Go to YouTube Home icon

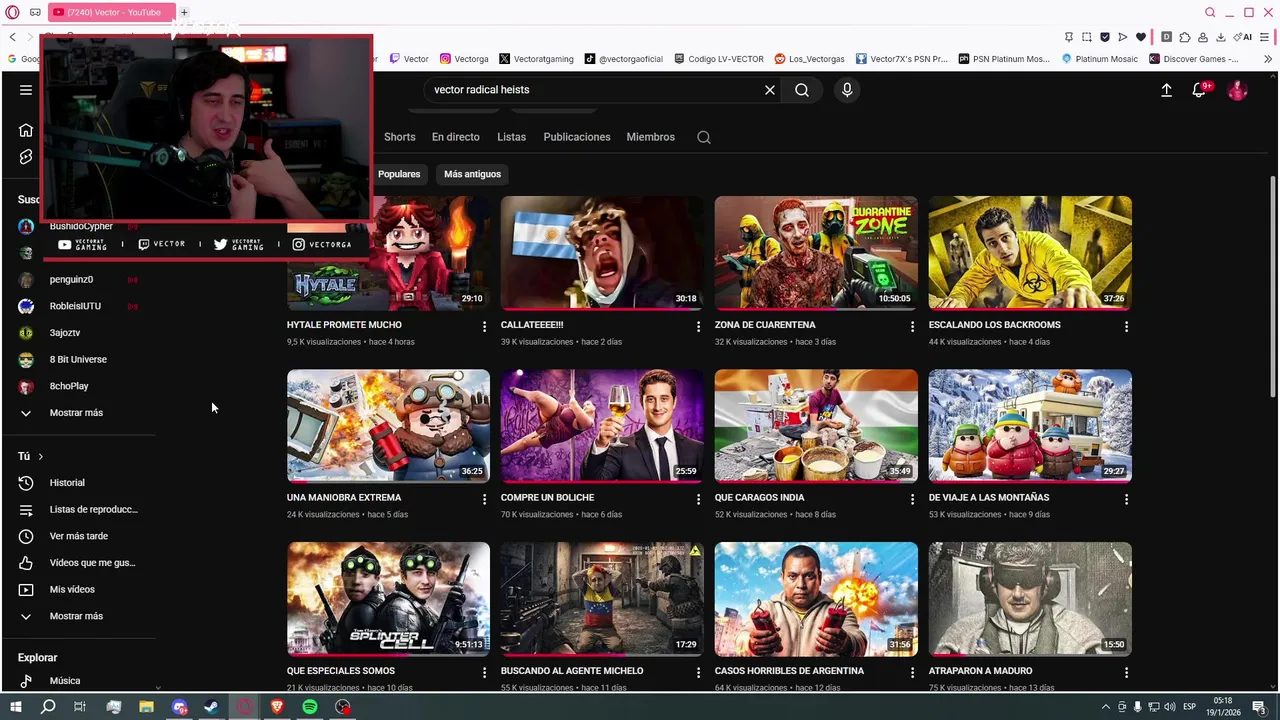point(26,130)
